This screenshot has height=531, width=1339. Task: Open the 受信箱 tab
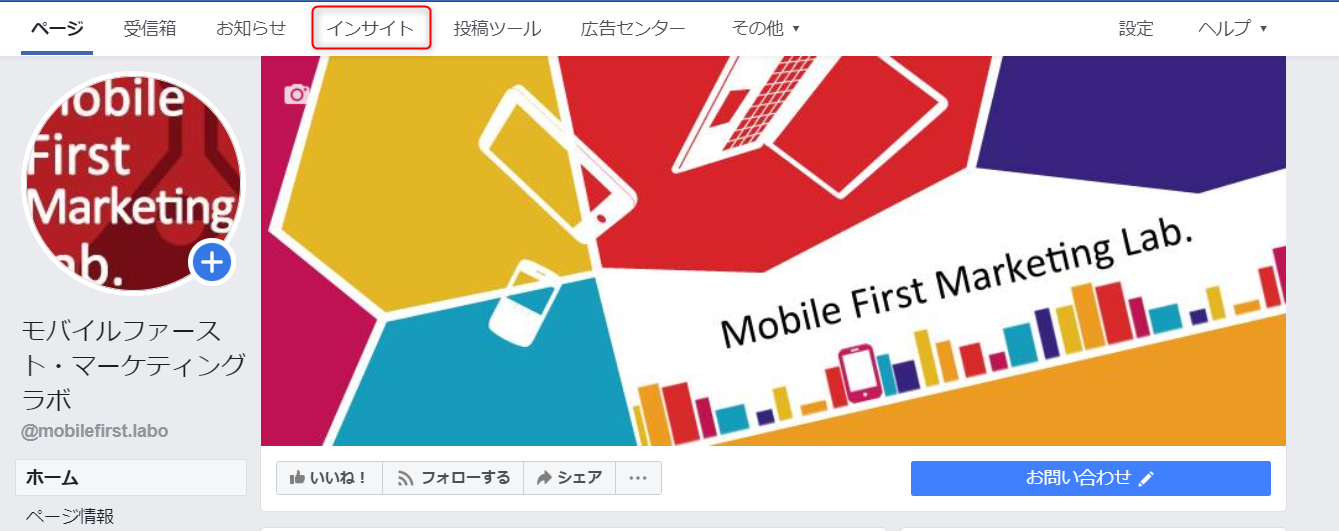click(x=150, y=29)
